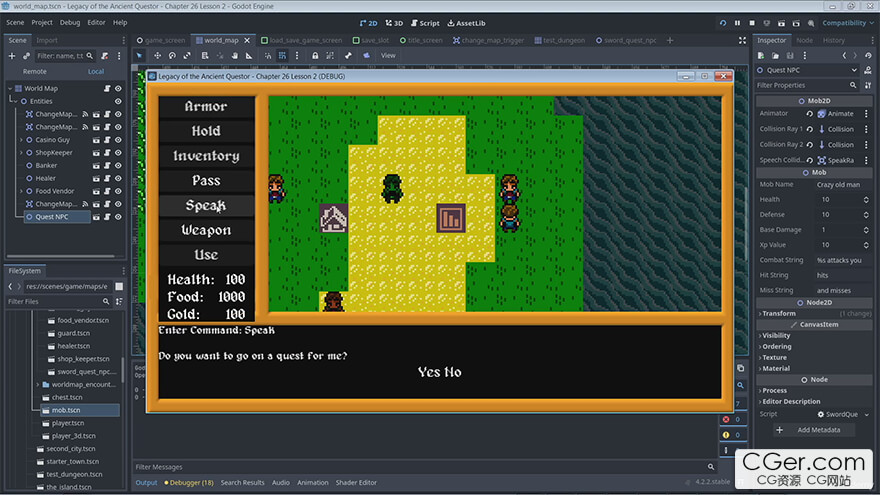880x495 pixels.
Task: Load an existing resource in Inspector
Action: (775, 56)
